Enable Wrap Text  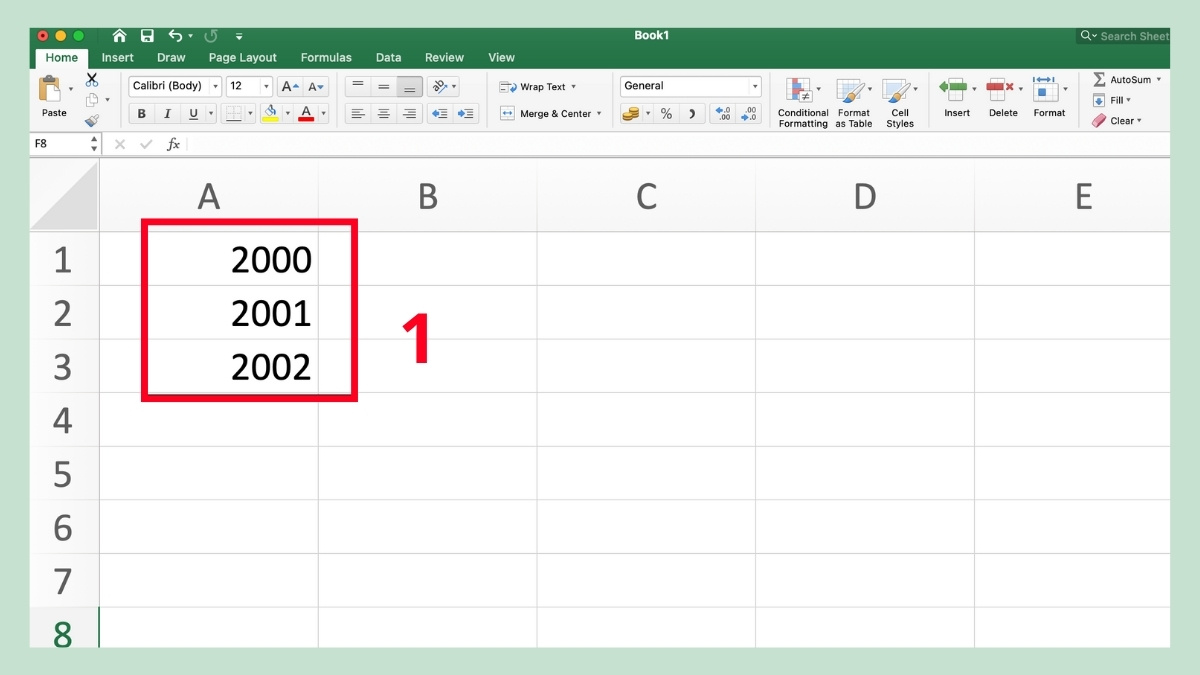(x=540, y=86)
